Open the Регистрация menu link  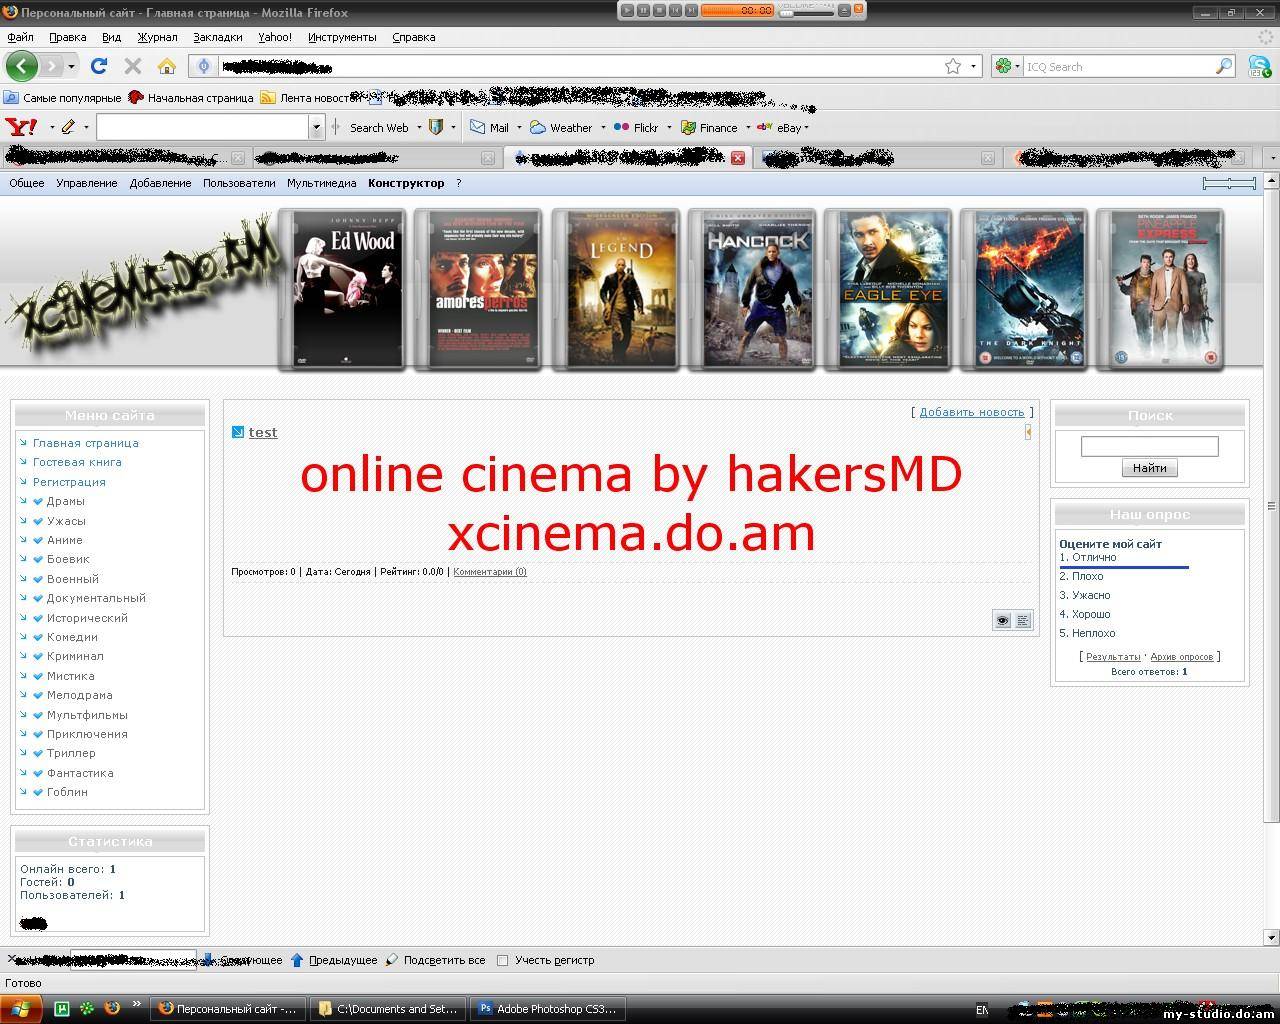coord(69,482)
